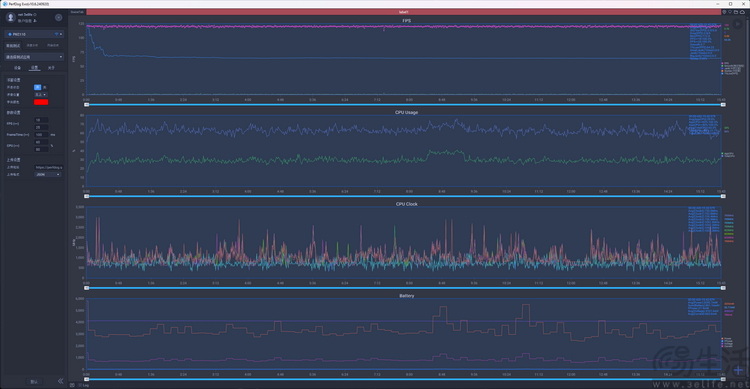Click the second FPS threshold input field

(x=41, y=127)
